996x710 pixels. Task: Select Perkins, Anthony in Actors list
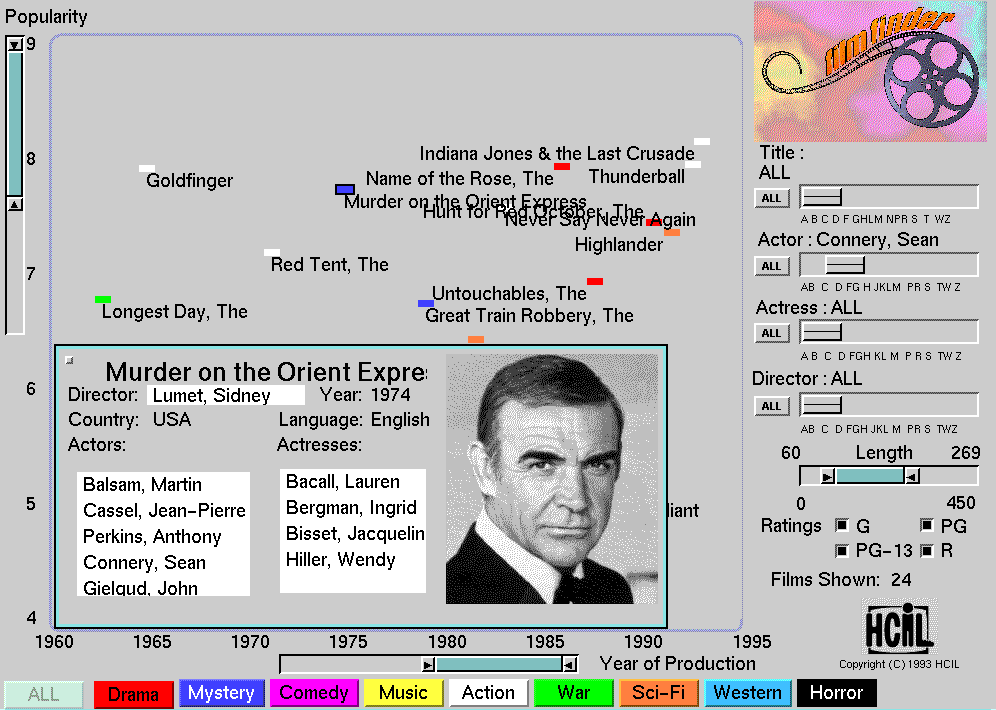click(152, 537)
